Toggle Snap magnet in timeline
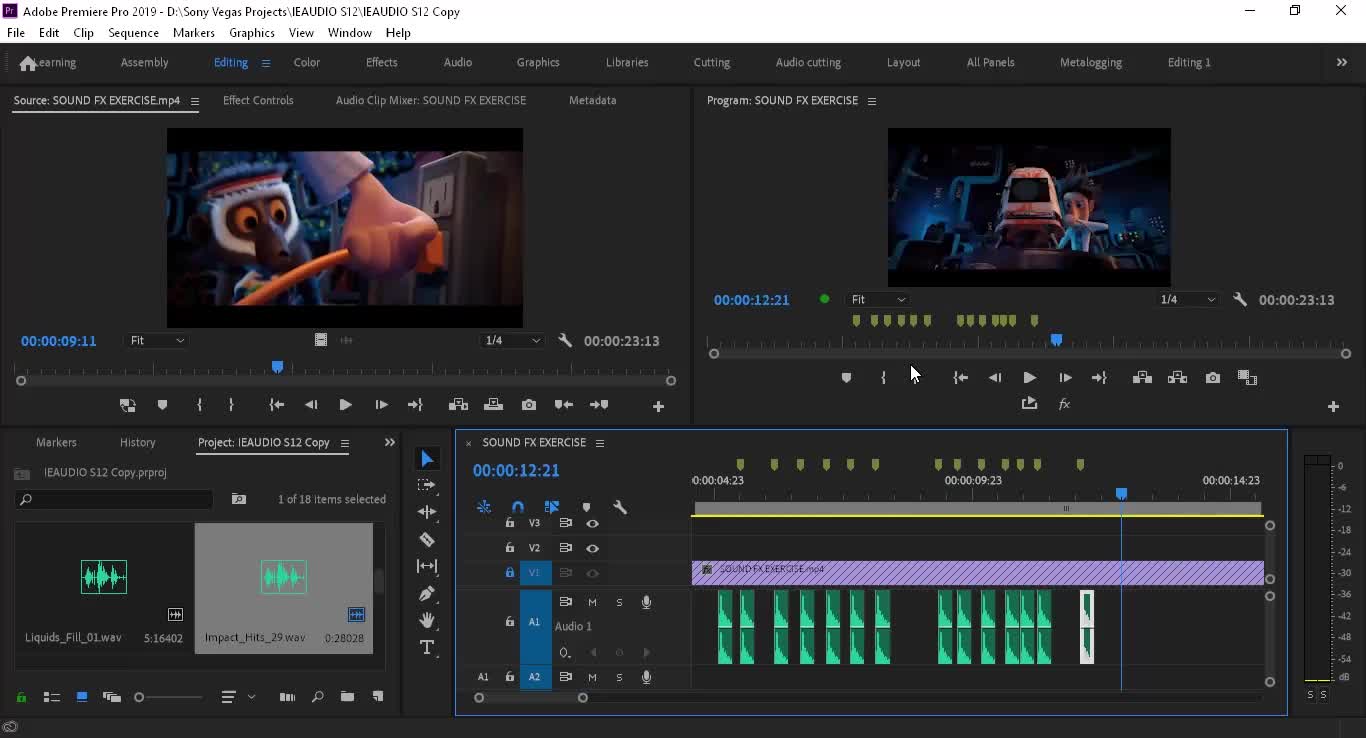Image resolution: width=1366 pixels, height=738 pixels. click(x=517, y=507)
